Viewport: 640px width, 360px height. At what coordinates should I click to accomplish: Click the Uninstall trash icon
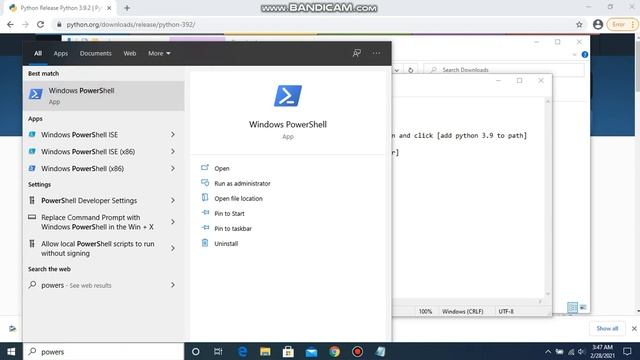click(205, 243)
